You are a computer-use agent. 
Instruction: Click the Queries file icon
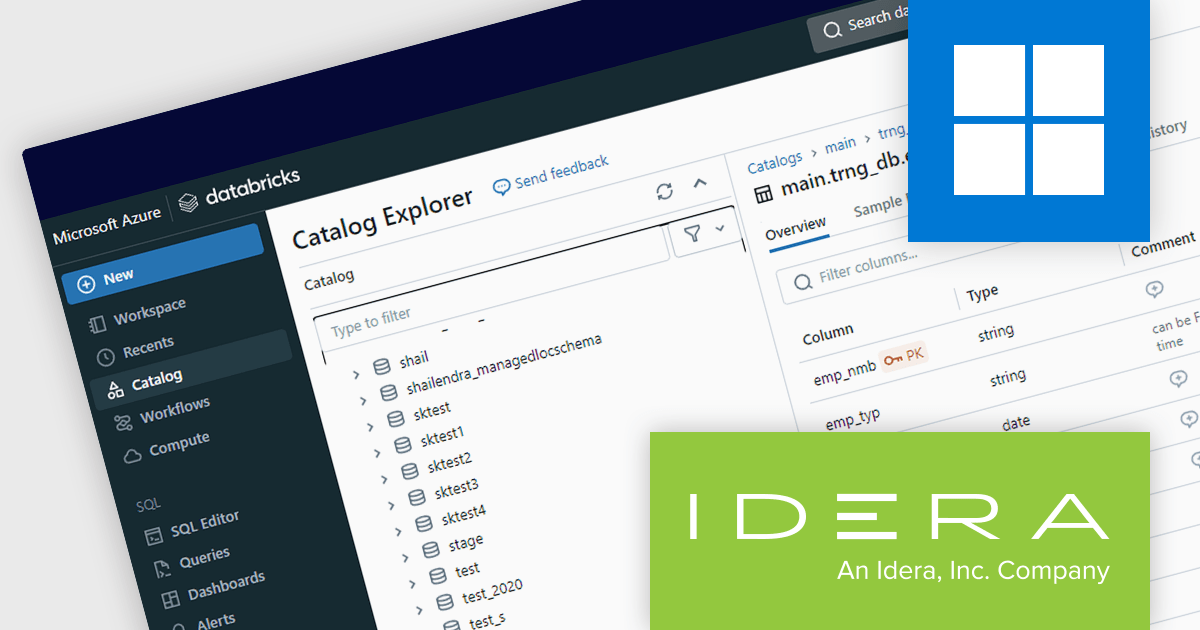tap(162, 570)
